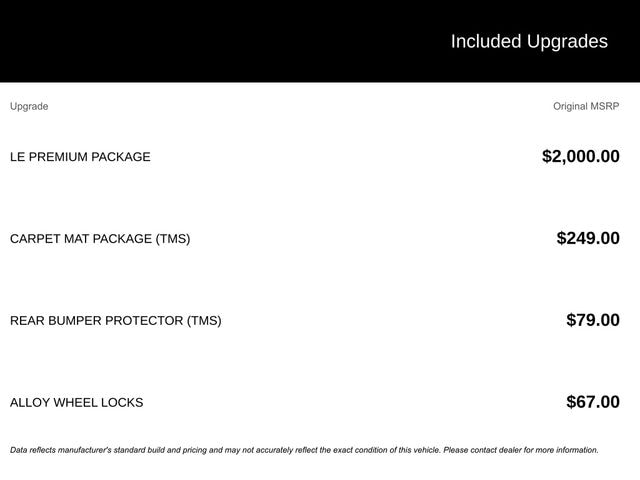Click the $67.00 price
The width and height of the screenshot is (640, 480).
pos(592,402)
